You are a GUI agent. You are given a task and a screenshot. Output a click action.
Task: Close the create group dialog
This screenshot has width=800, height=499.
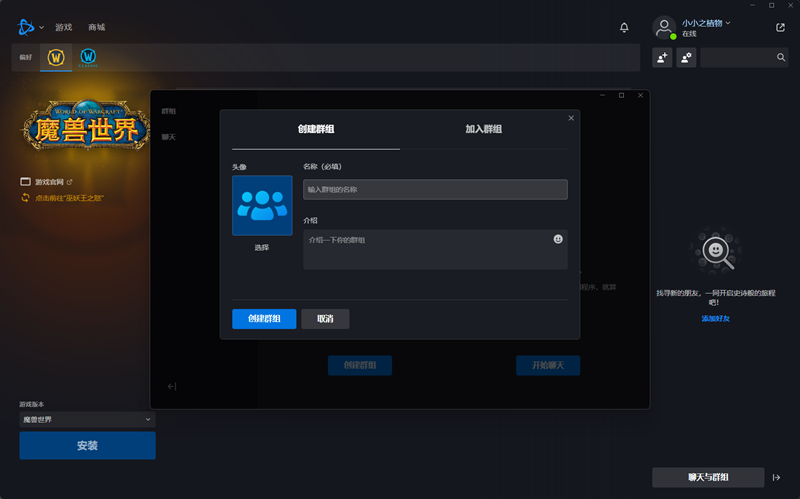(x=571, y=118)
